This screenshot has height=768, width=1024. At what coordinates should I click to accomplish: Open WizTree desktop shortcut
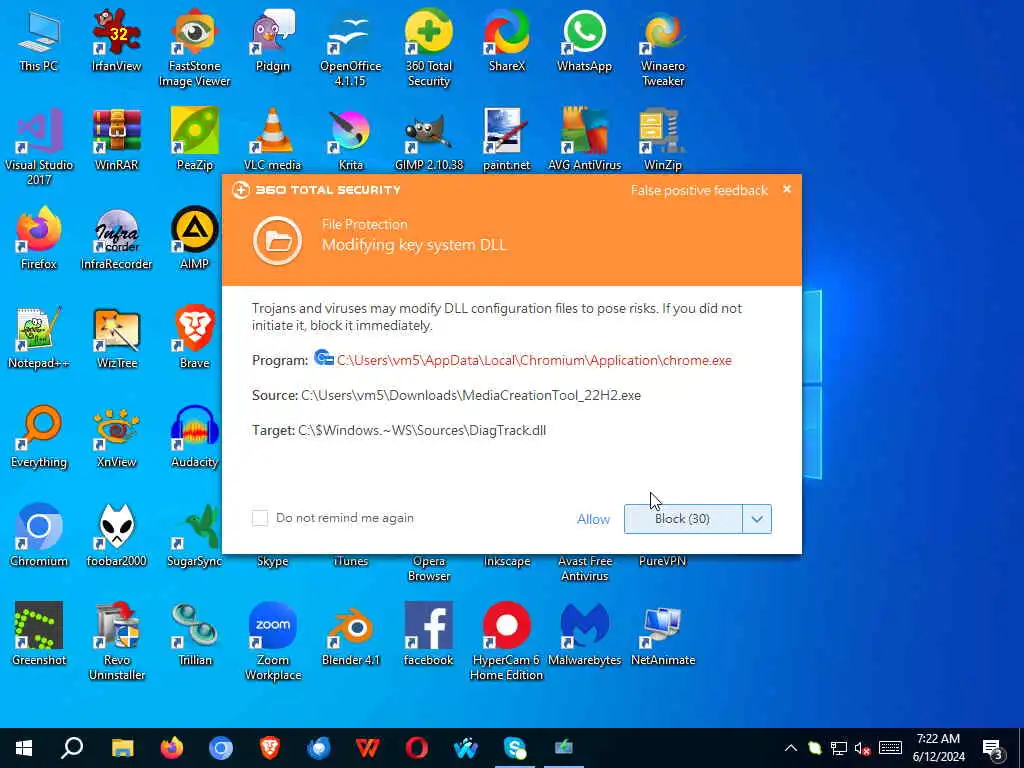pos(116,338)
